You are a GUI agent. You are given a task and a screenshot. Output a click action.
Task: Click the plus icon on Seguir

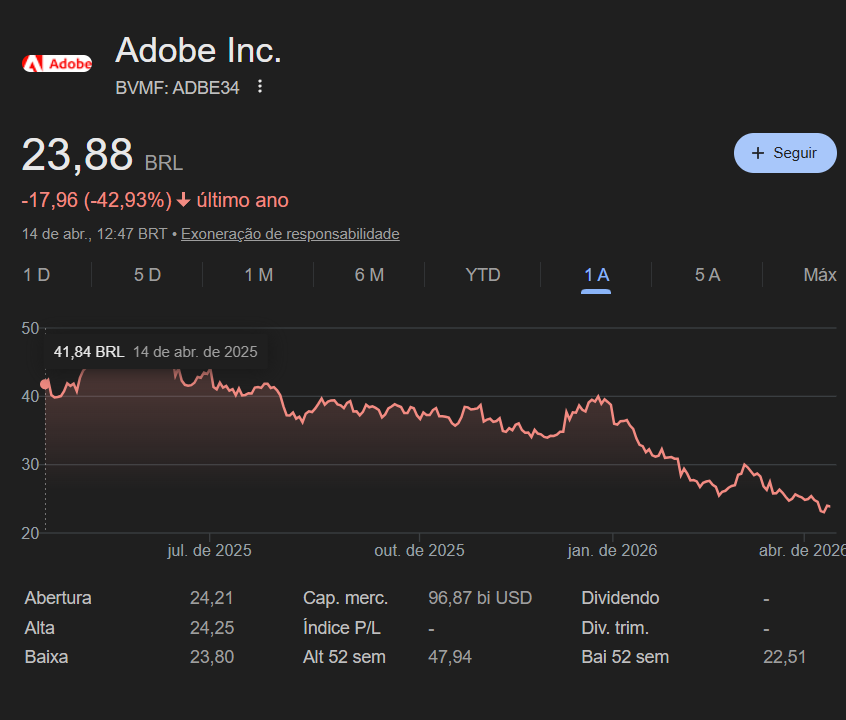coord(758,153)
